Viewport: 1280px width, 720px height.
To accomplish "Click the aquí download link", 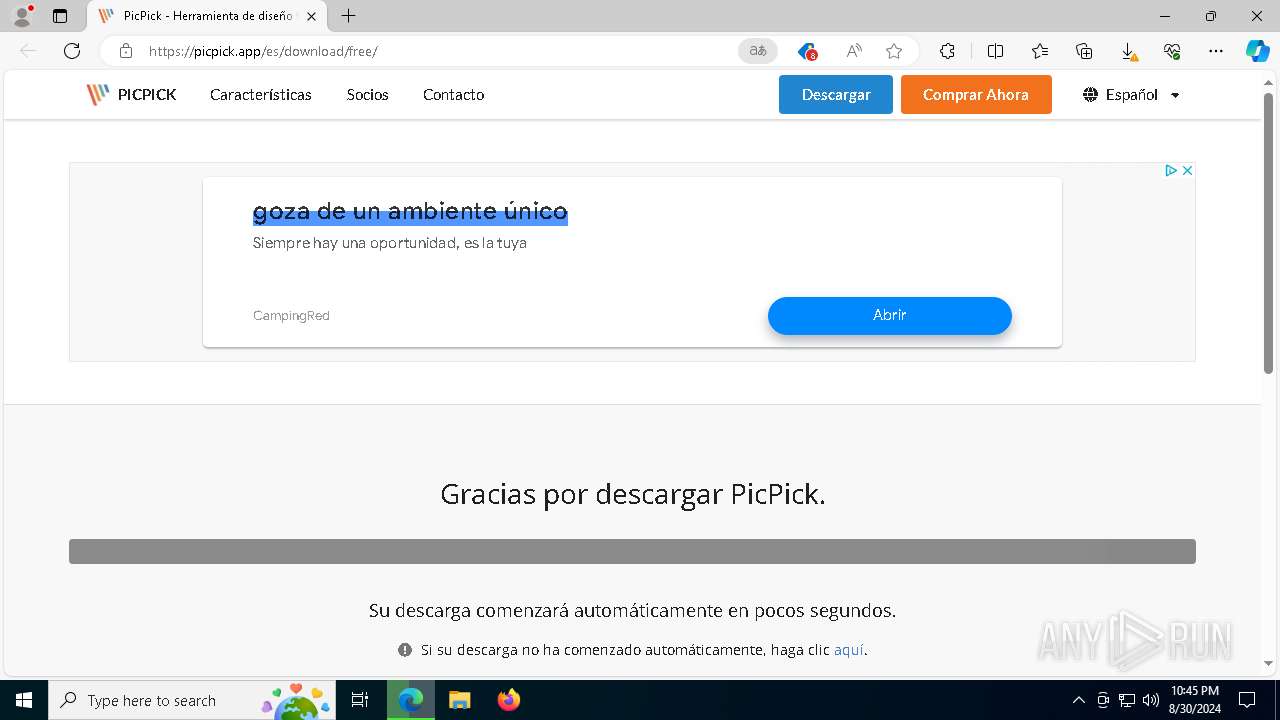I will 848,650.
